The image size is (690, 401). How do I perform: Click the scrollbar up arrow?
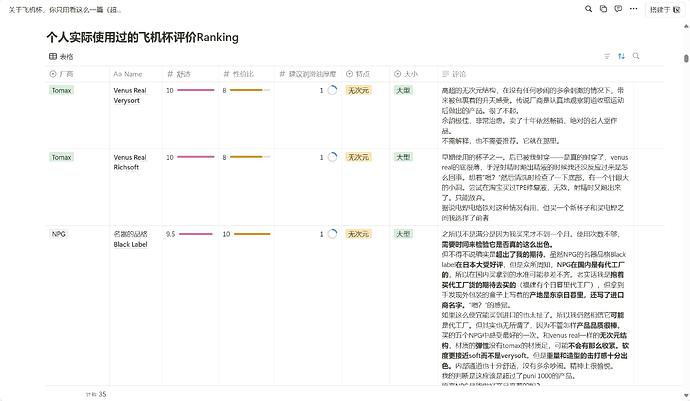click(686, 26)
